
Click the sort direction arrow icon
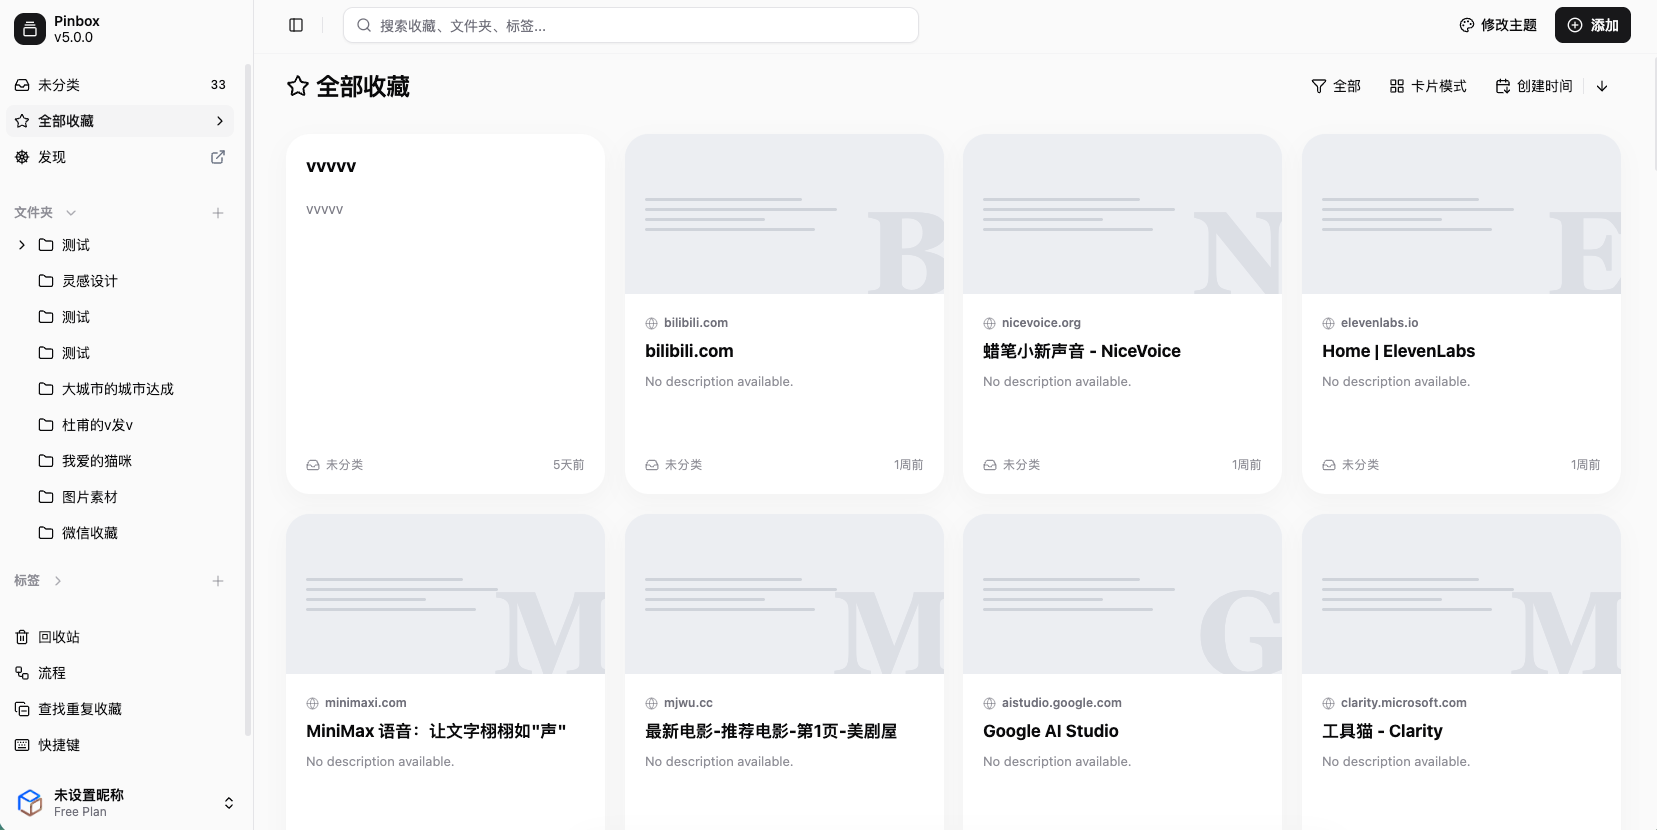coord(1602,86)
